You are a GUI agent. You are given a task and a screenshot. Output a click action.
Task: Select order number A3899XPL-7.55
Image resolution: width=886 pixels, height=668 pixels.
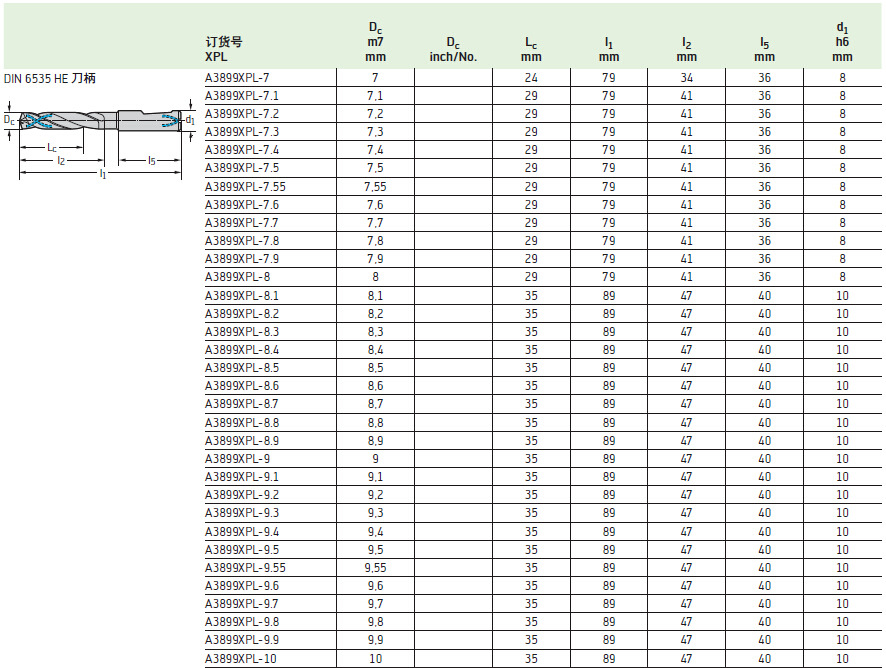click(x=245, y=186)
